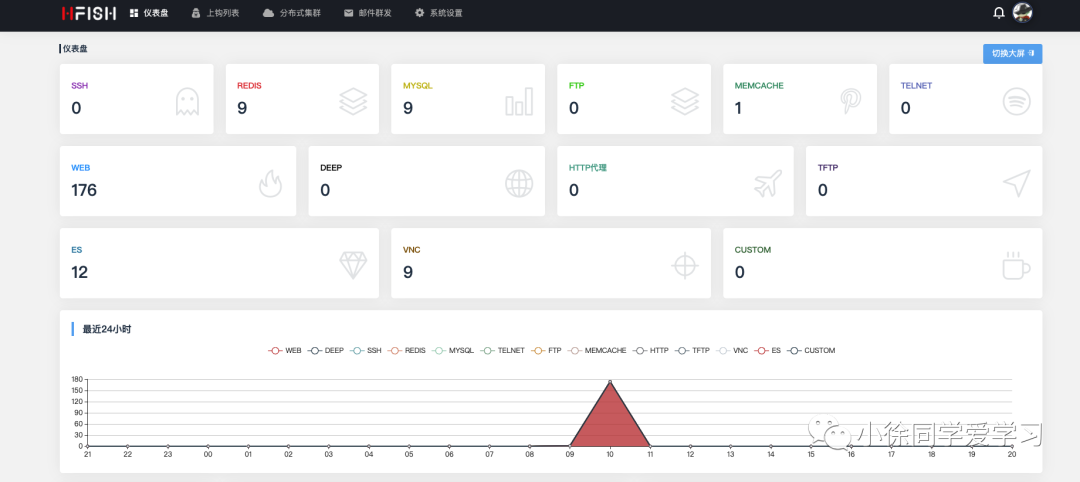Click the coffee cup icon on CUSTOM card
Screen dimensions: 1080x482
(1017, 265)
